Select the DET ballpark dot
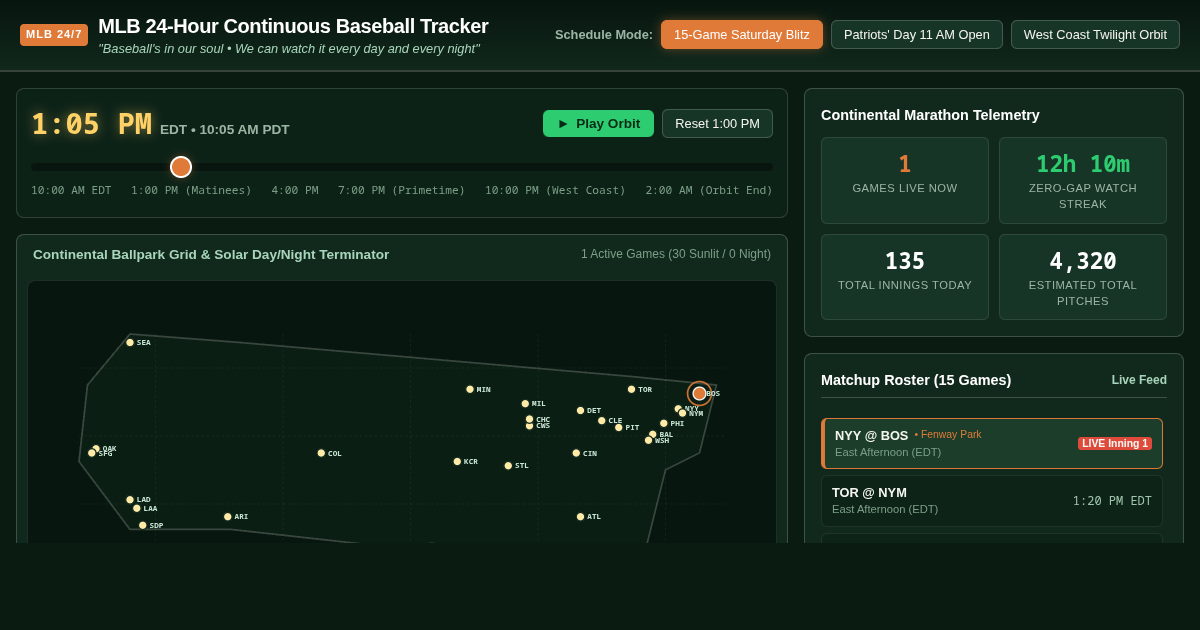The width and height of the screenshot is (1200, 630). (580, 411)
